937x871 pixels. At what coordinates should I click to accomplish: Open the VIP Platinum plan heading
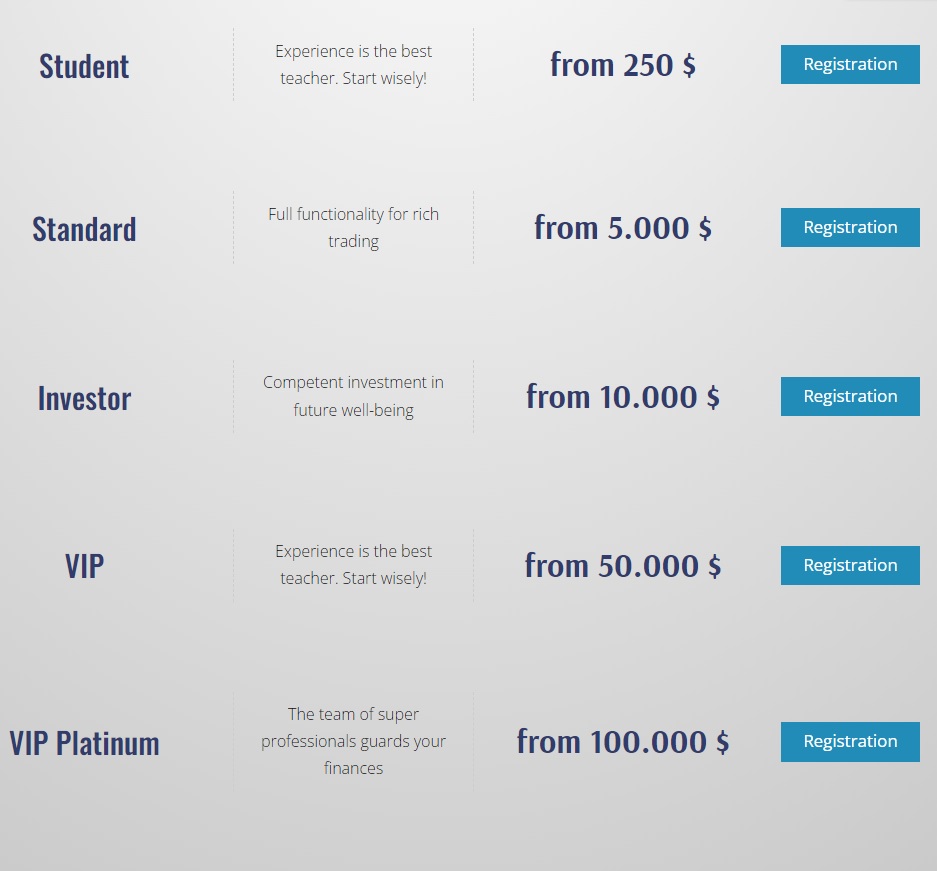(84, 743)
